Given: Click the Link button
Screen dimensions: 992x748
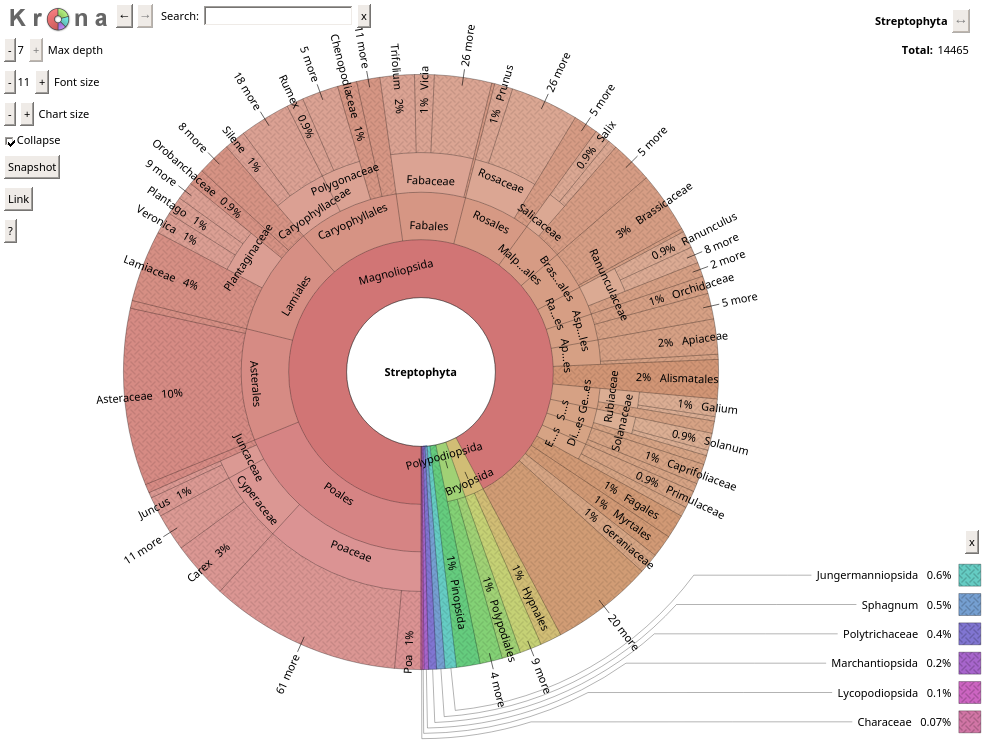Looking at the screenshot, I should 19,199.
